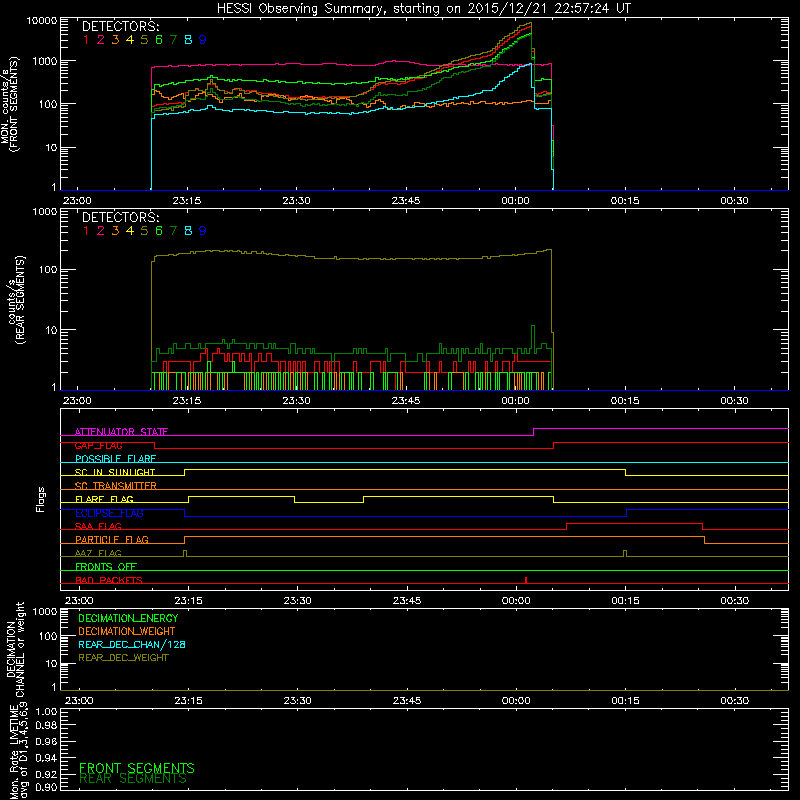Click the POSSIBLE_FLARE flag label
This screenshot has width=800, height=800.
tap(115, 459)
